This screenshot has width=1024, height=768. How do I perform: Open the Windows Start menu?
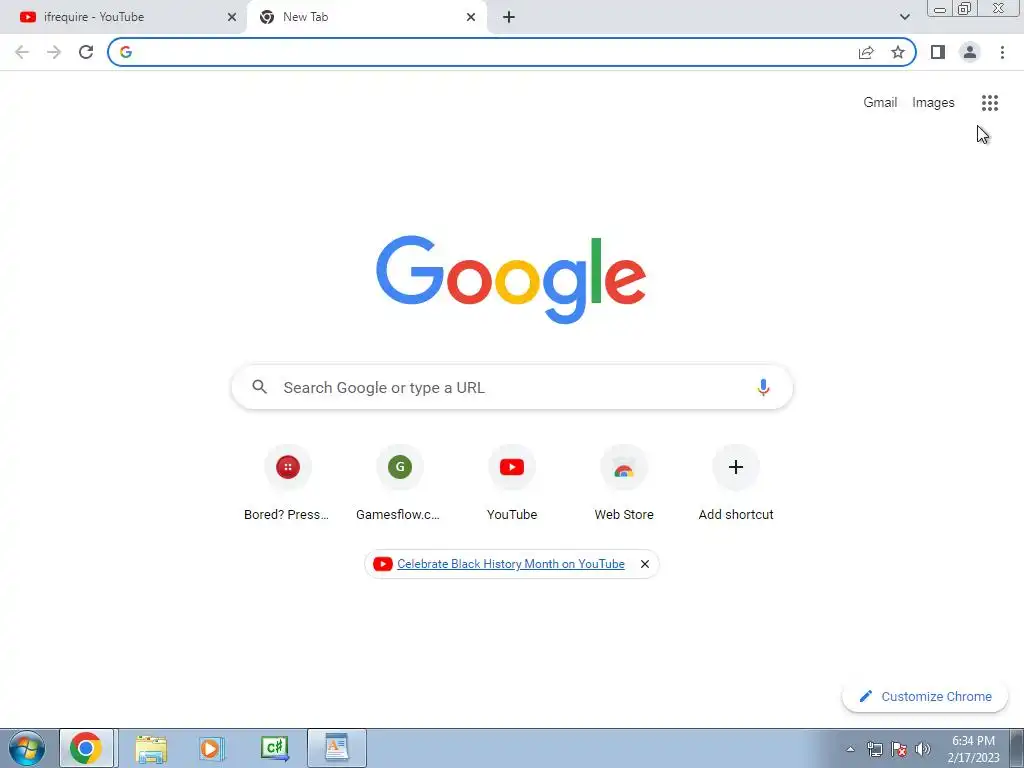27,748
